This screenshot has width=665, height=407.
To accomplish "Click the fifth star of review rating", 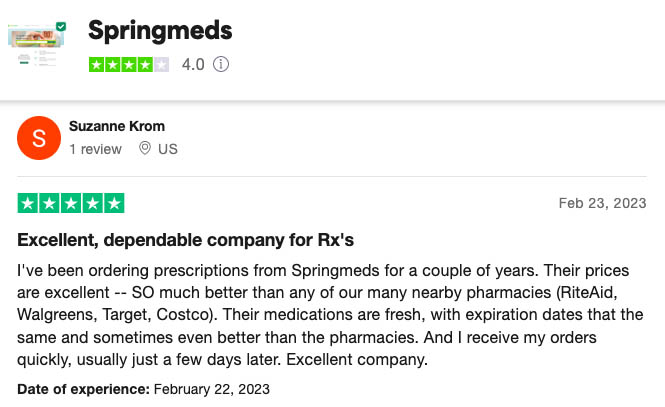I will 114,203.
